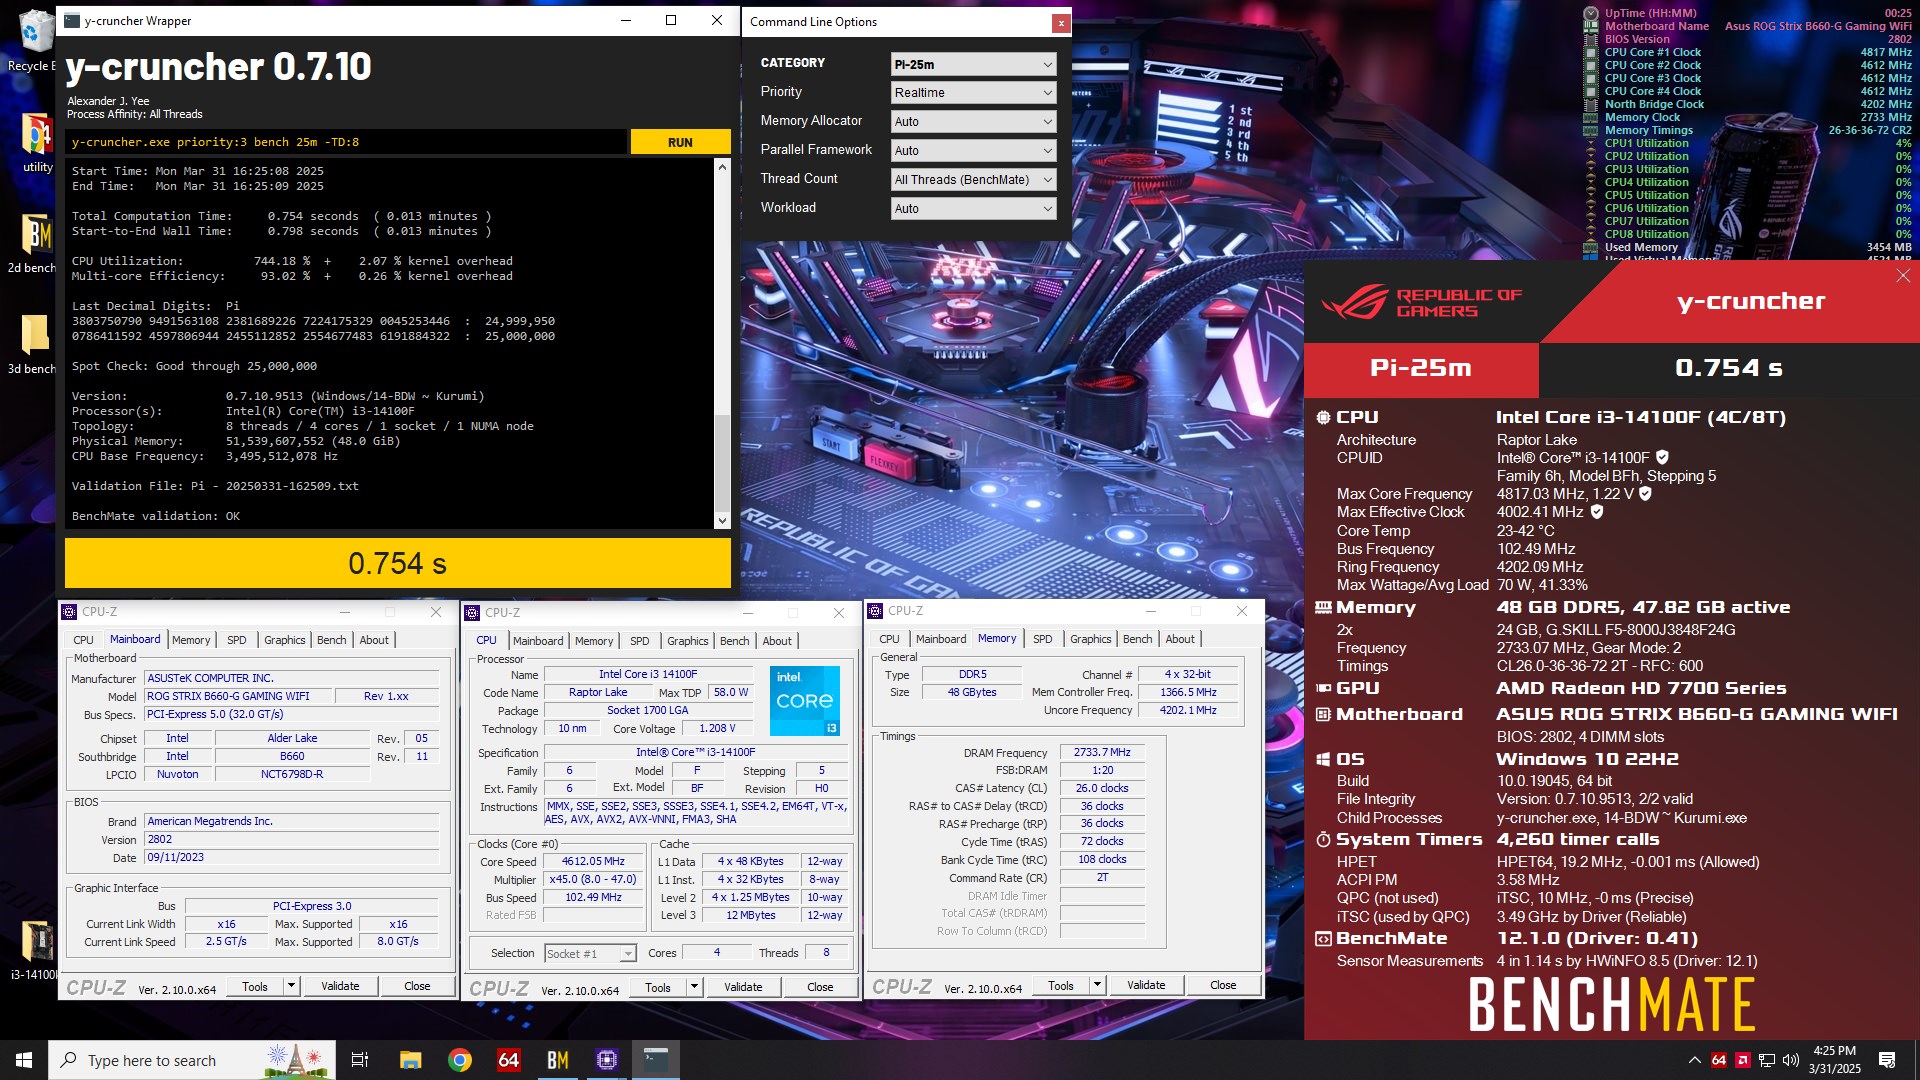Screen dimensions: 1920x1080
Task: Click the yellow 0.754 s result bar
Action: point(397,563)
